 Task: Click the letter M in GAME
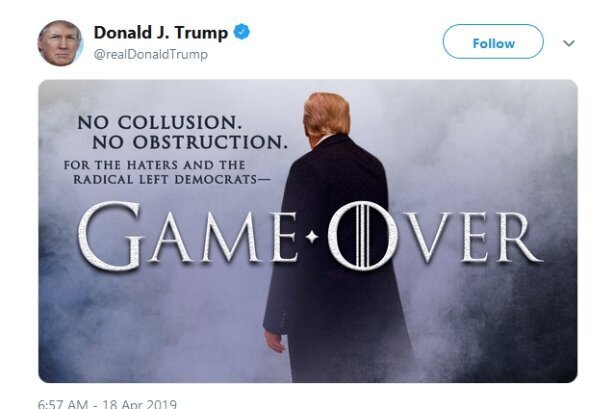[x=231, y=237]
